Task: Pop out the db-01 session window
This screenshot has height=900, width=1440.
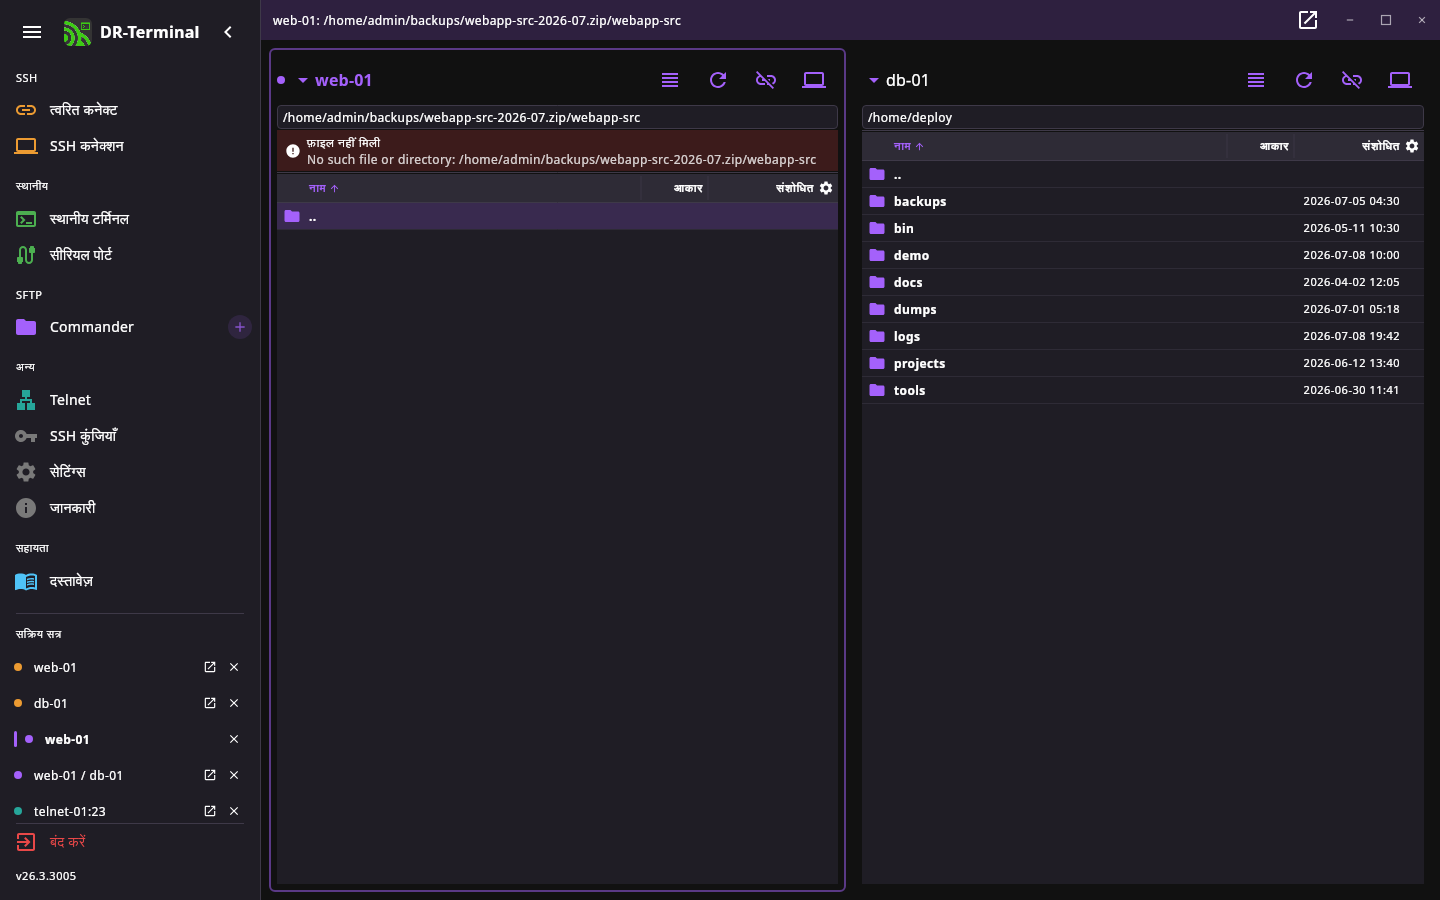Action: point(210,703)
